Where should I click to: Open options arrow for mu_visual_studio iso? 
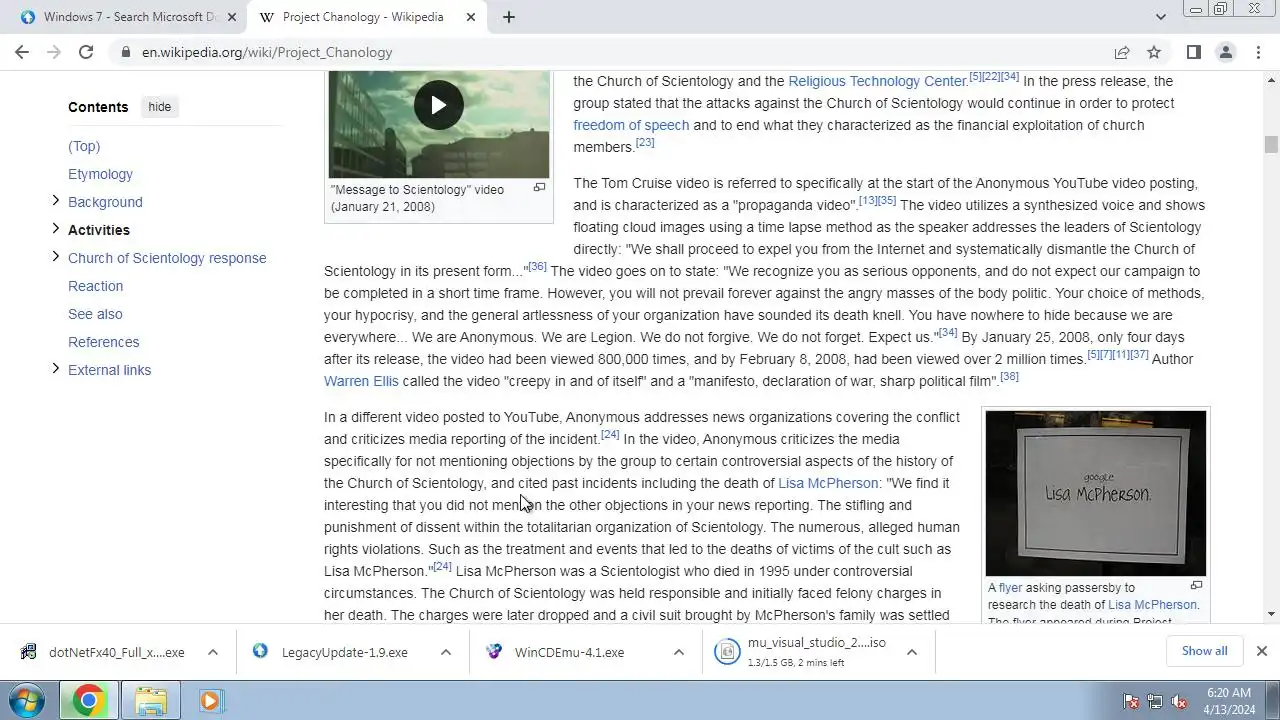click(x=912, y=652)
